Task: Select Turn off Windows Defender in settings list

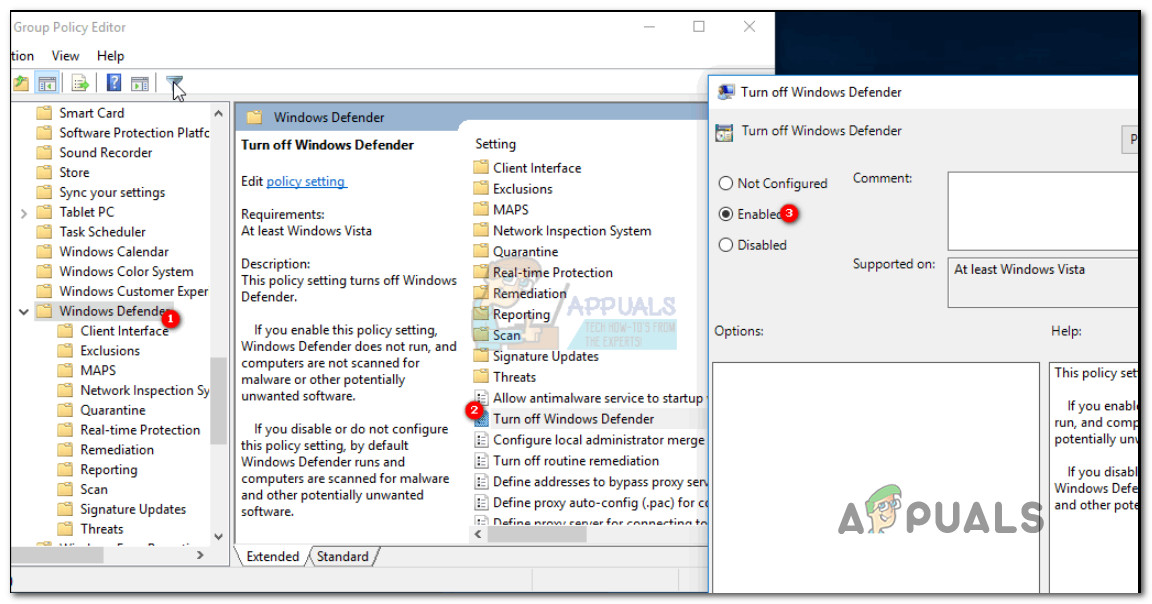Action: [573, 419]
